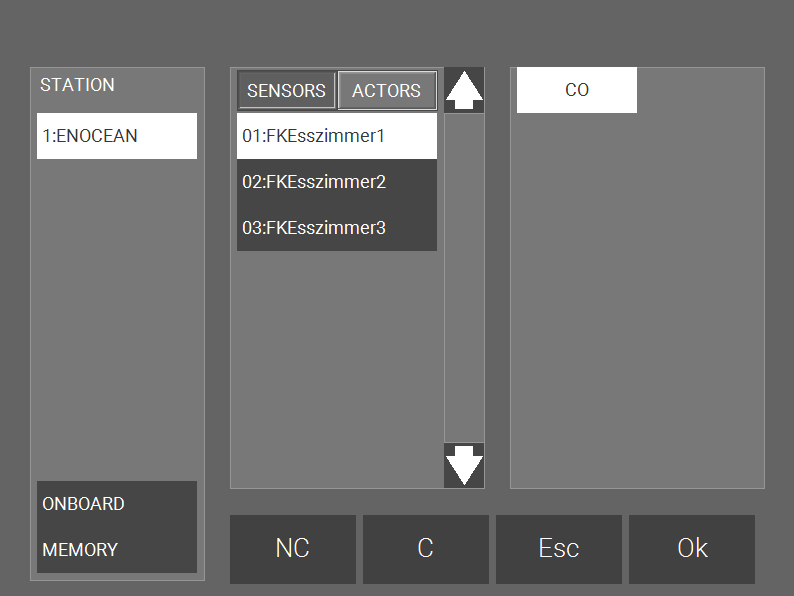The width and height of the screenshot is (794, 596).
Task: Select the 1:ENOCEAN station
Action: (x=116, y=136)
